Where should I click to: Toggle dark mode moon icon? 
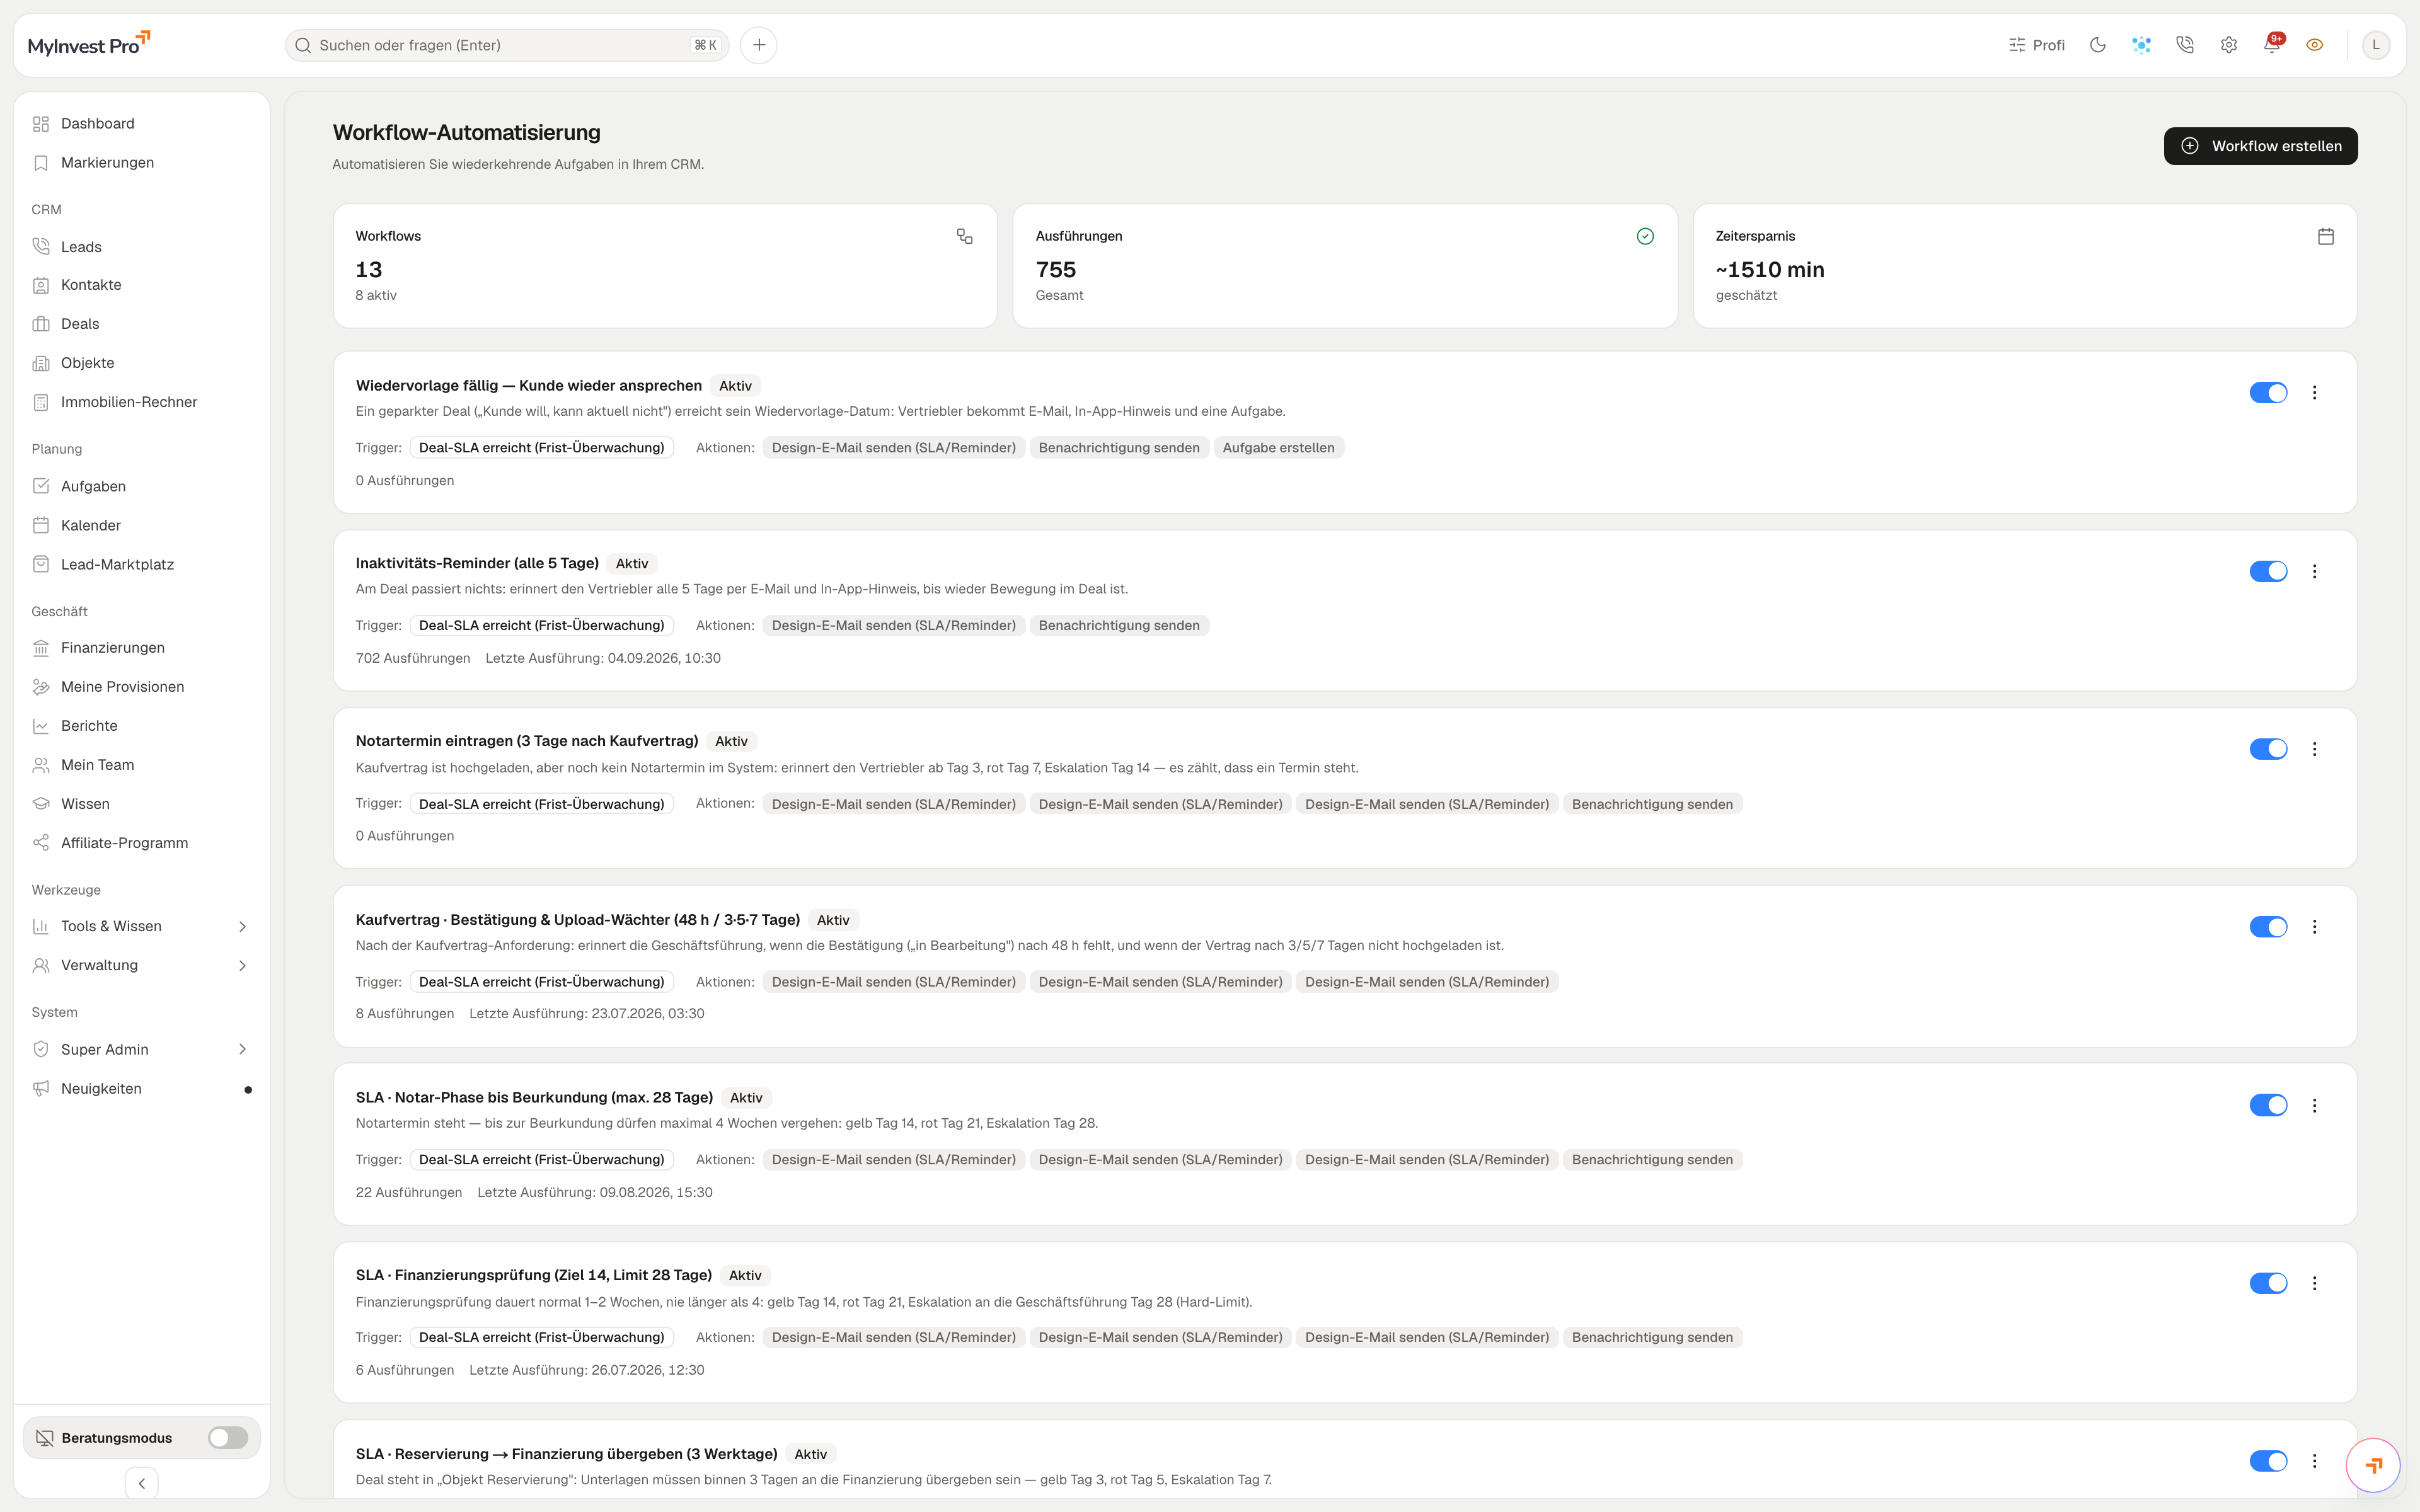point(2097,45)
